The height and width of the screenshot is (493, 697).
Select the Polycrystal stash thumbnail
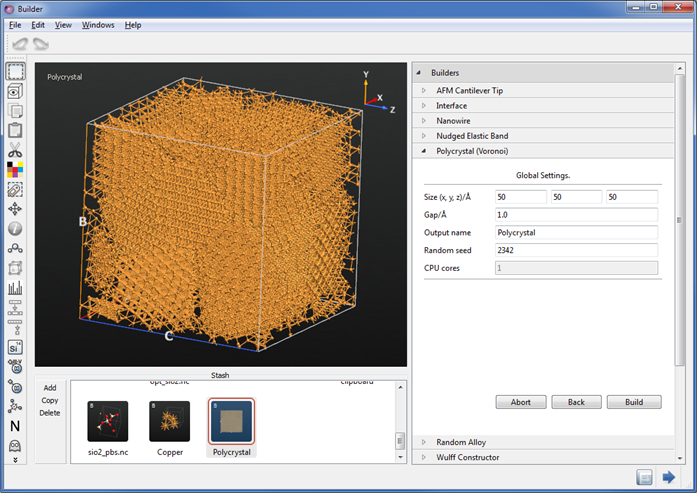coord(231,421)
